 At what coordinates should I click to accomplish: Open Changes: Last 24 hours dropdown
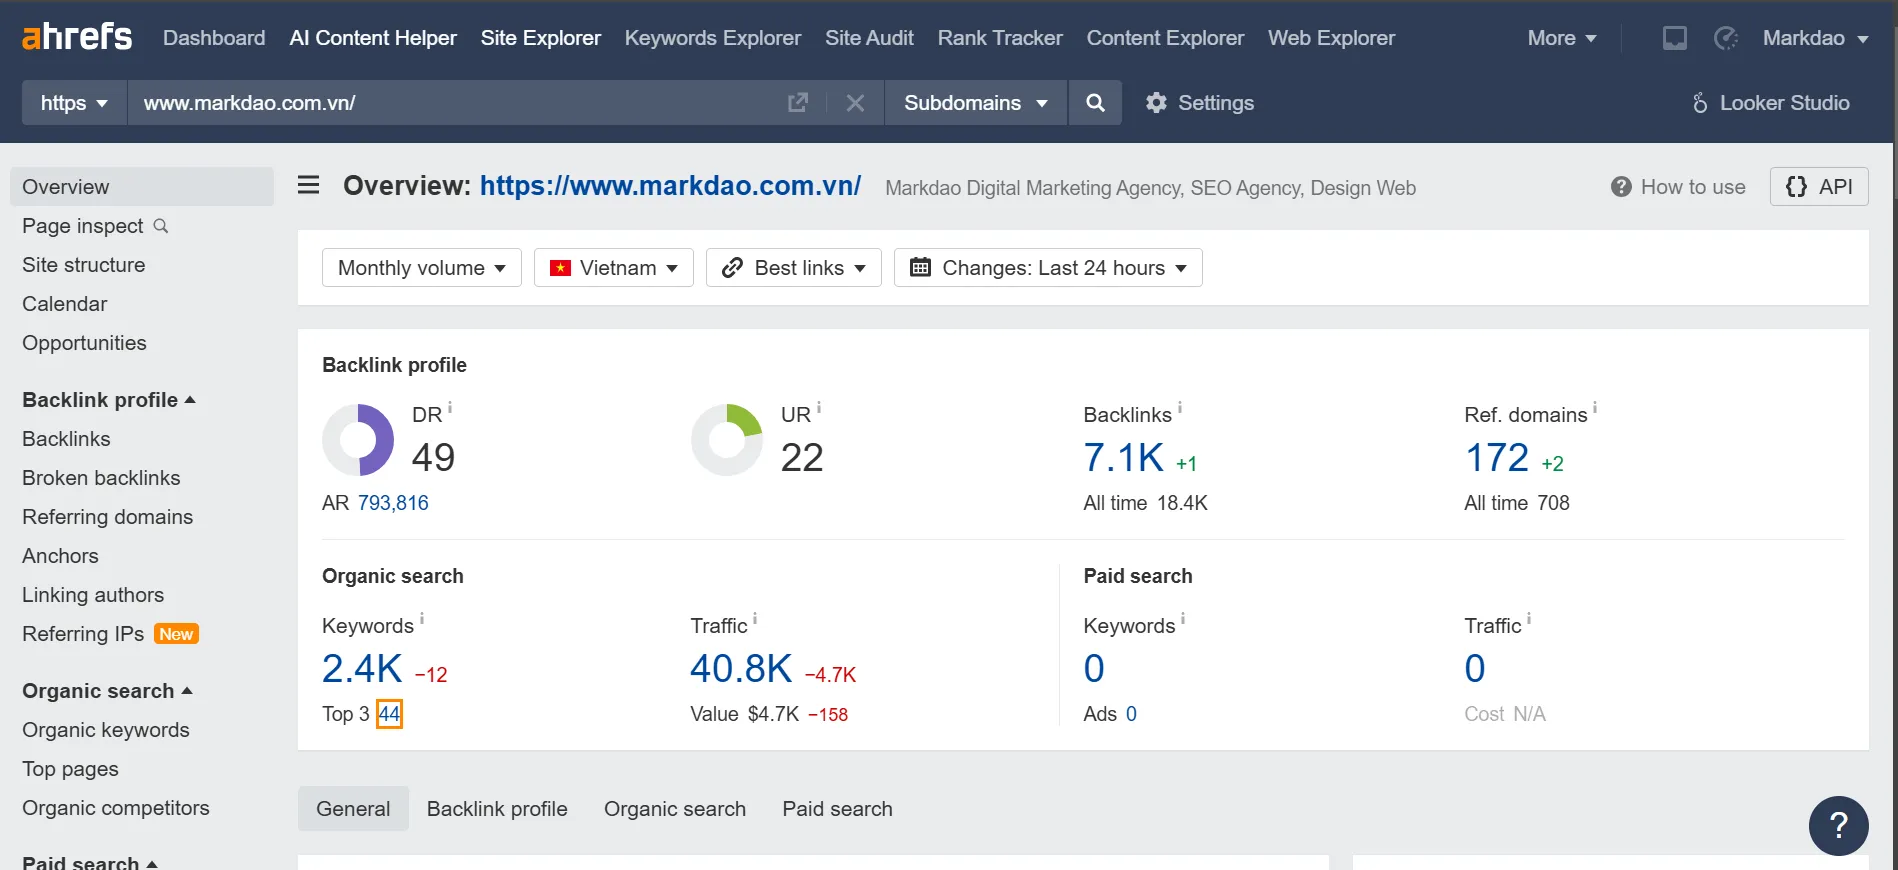pos(1048,268)
